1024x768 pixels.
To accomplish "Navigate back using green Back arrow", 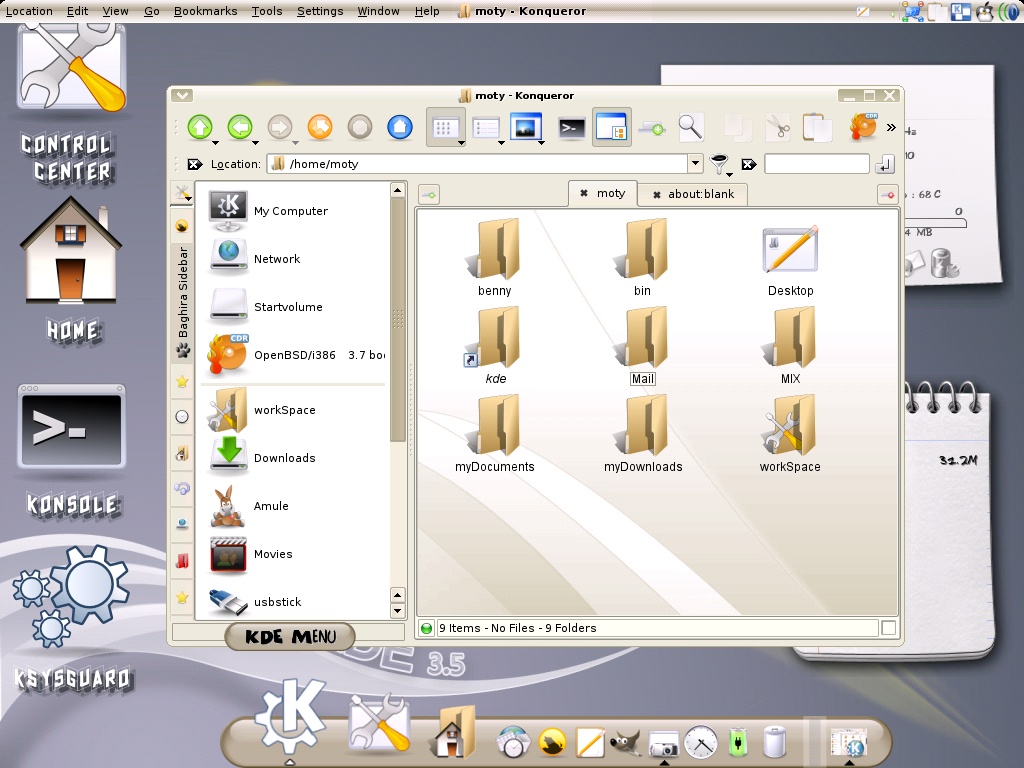I will [240, 127].
